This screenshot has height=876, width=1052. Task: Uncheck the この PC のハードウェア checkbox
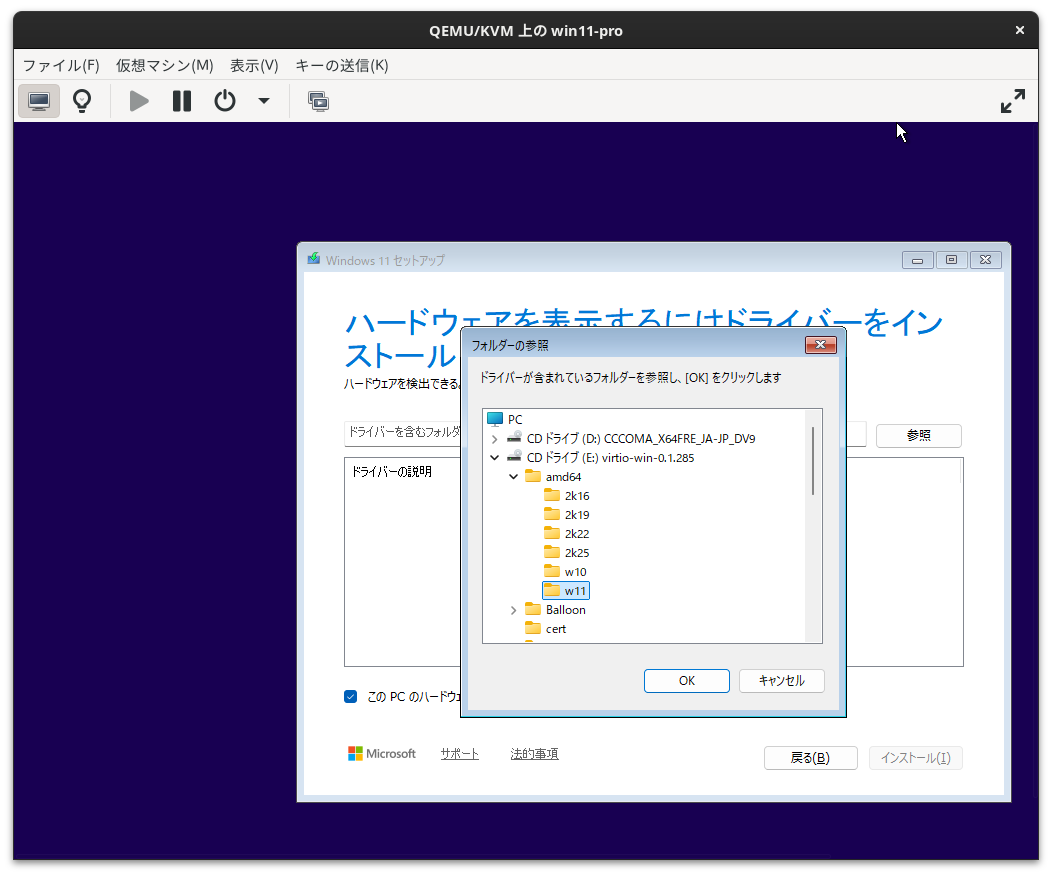pos(350,697)
